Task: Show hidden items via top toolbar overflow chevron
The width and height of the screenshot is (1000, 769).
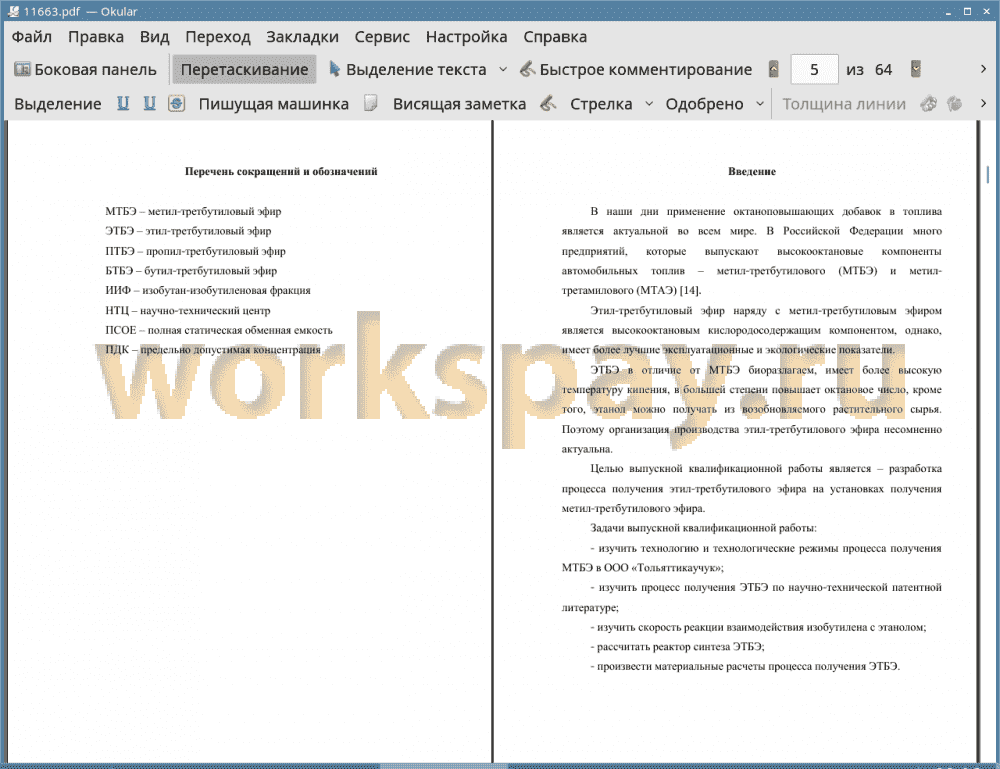Action: 983,69
